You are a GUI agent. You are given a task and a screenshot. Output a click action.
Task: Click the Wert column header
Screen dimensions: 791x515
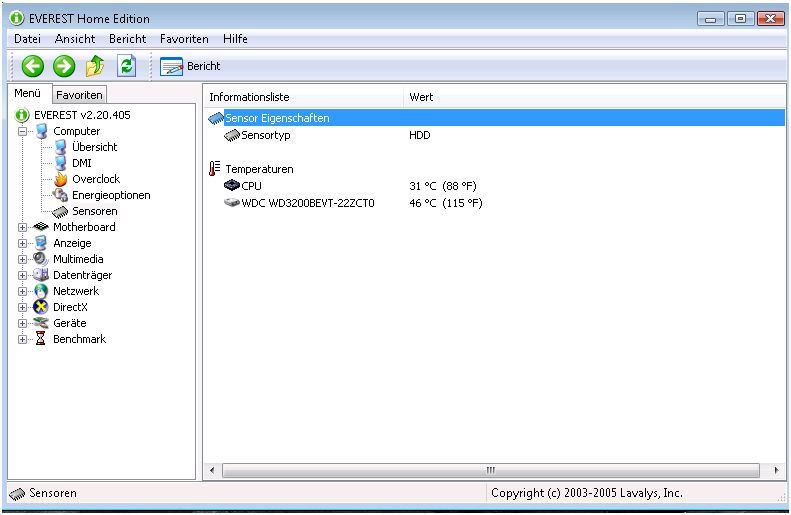pyautogui.click(x=594, y=97)
